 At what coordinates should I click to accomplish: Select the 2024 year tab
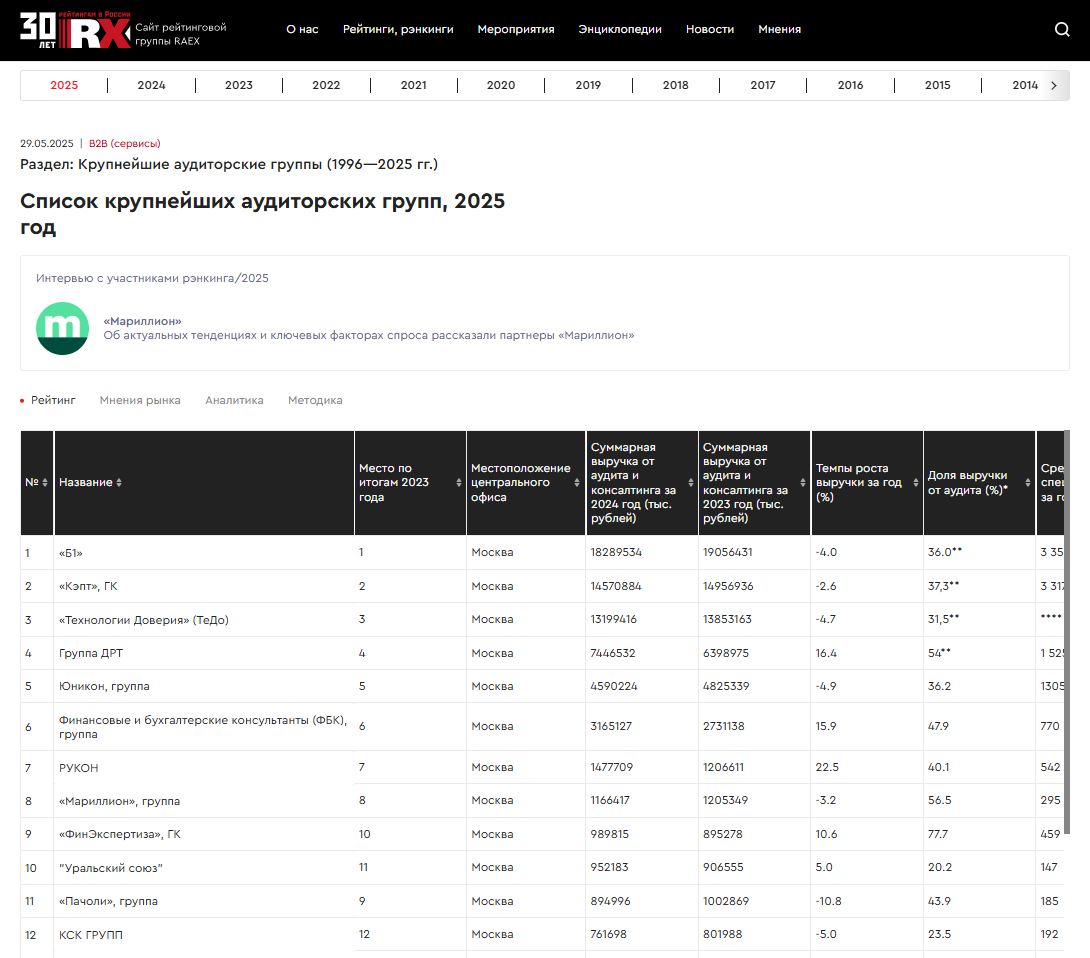[152, 86]
